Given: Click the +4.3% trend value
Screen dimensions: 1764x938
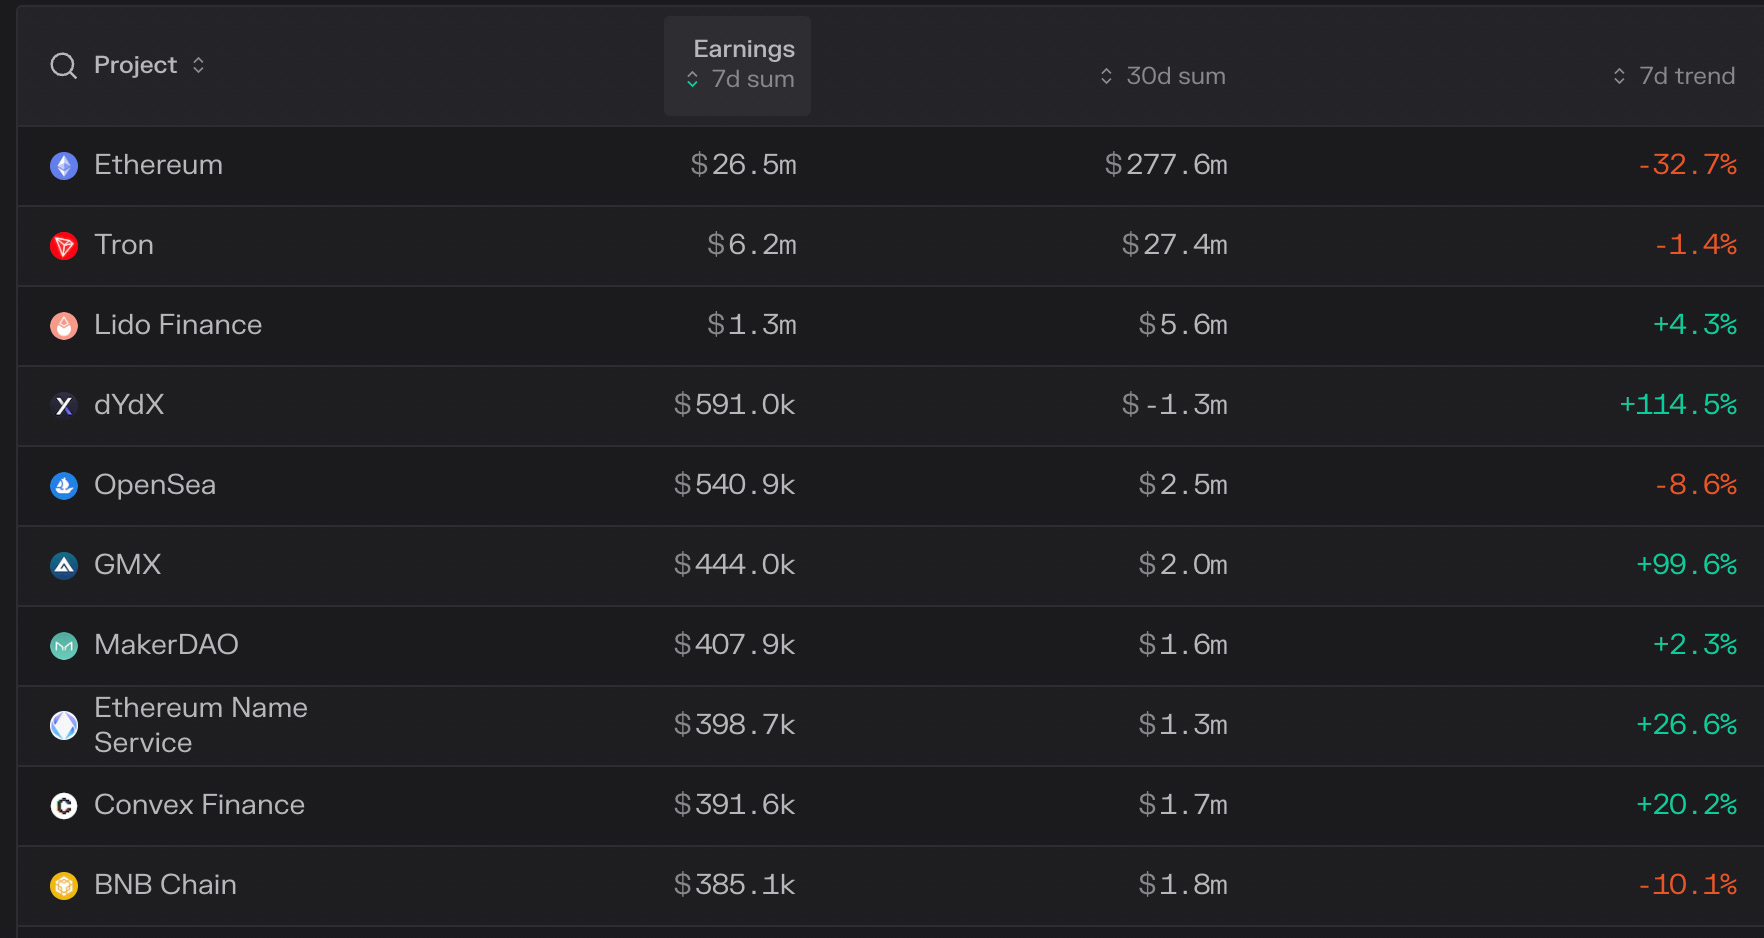Looking at the screenshot, I should coord(1695,325).
